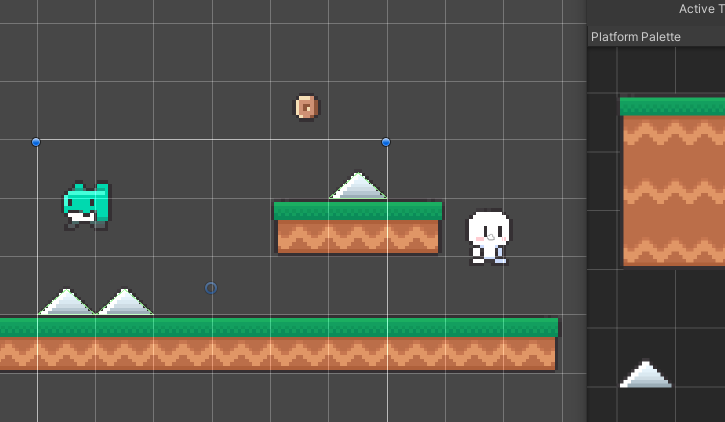
Task: Select the teal cat enemy sprite
Action: 86,206
